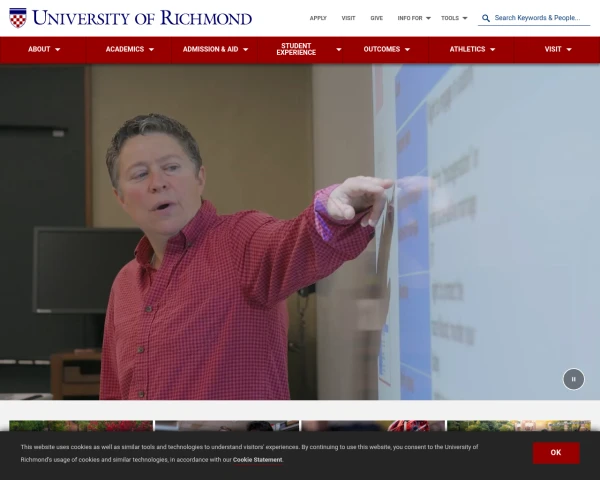Click the search magnifier icon

(486, 18)
